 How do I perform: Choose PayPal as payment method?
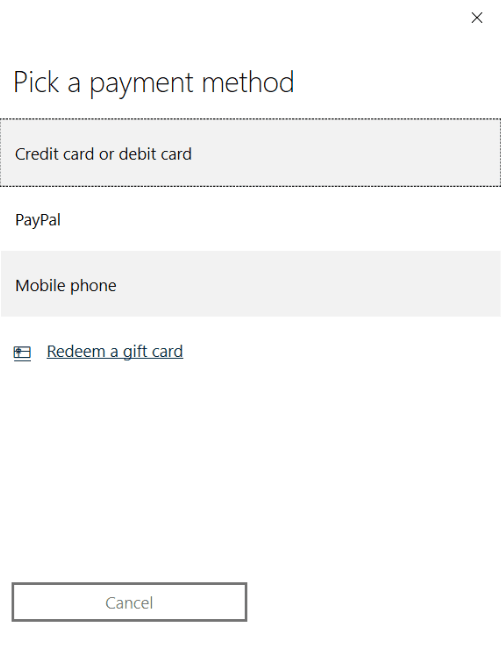[250, 219]
